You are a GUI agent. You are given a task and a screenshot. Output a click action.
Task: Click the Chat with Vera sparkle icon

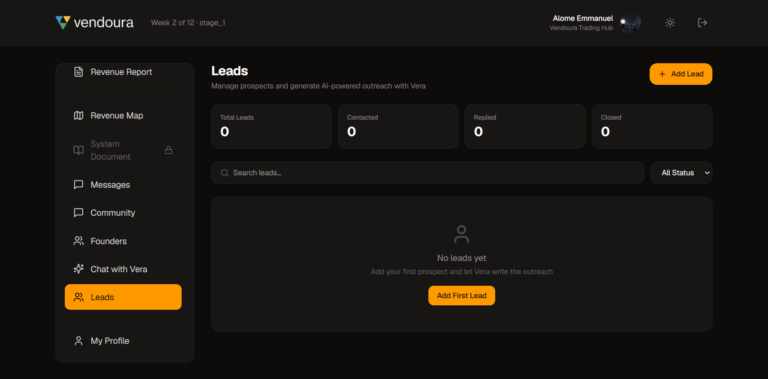(78, 269)
